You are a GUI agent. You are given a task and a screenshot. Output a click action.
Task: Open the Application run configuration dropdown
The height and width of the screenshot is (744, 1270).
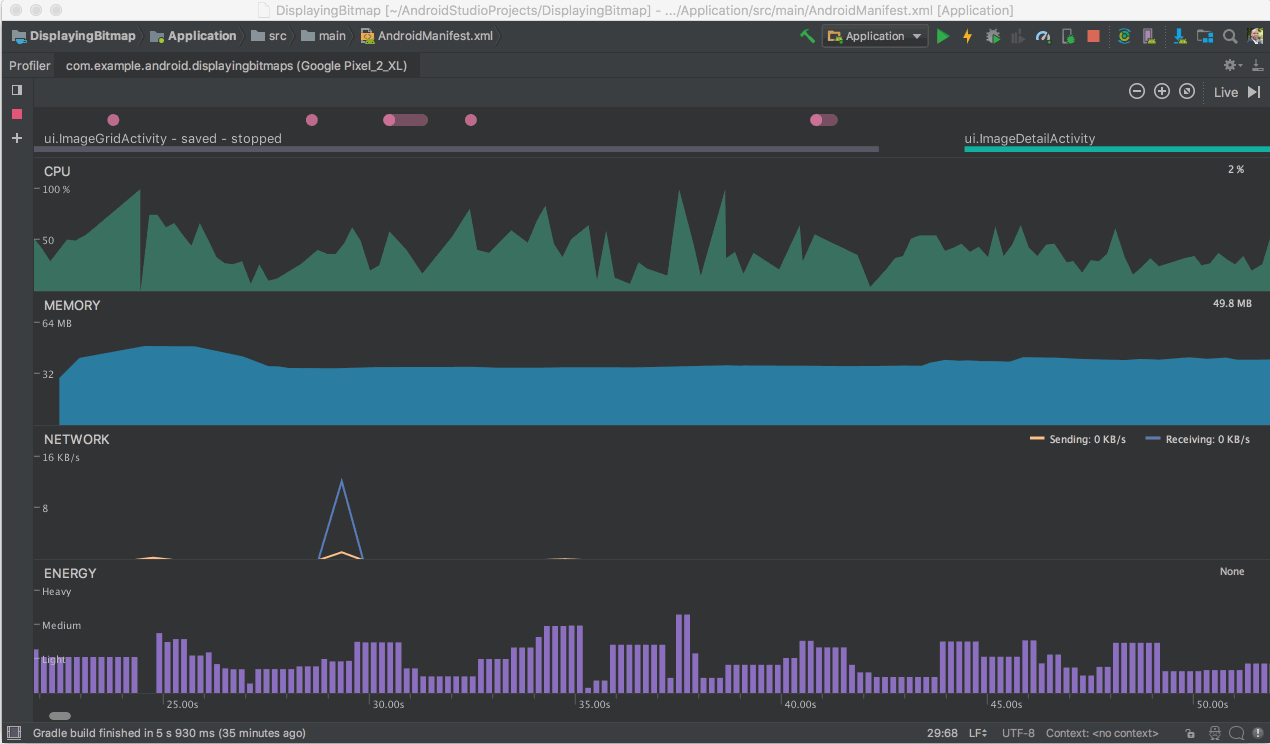coord(875,36)
